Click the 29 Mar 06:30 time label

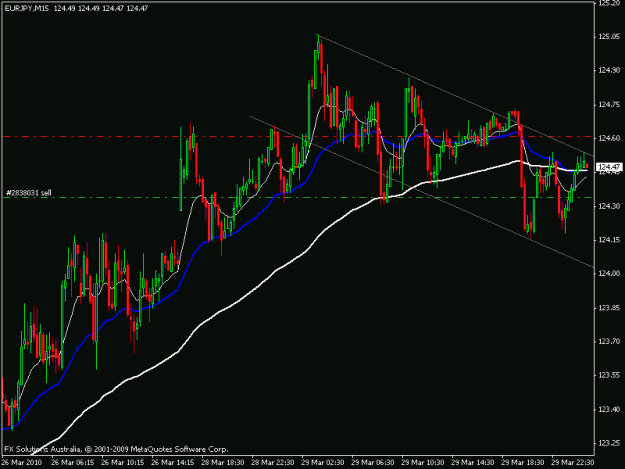[373, 463]
